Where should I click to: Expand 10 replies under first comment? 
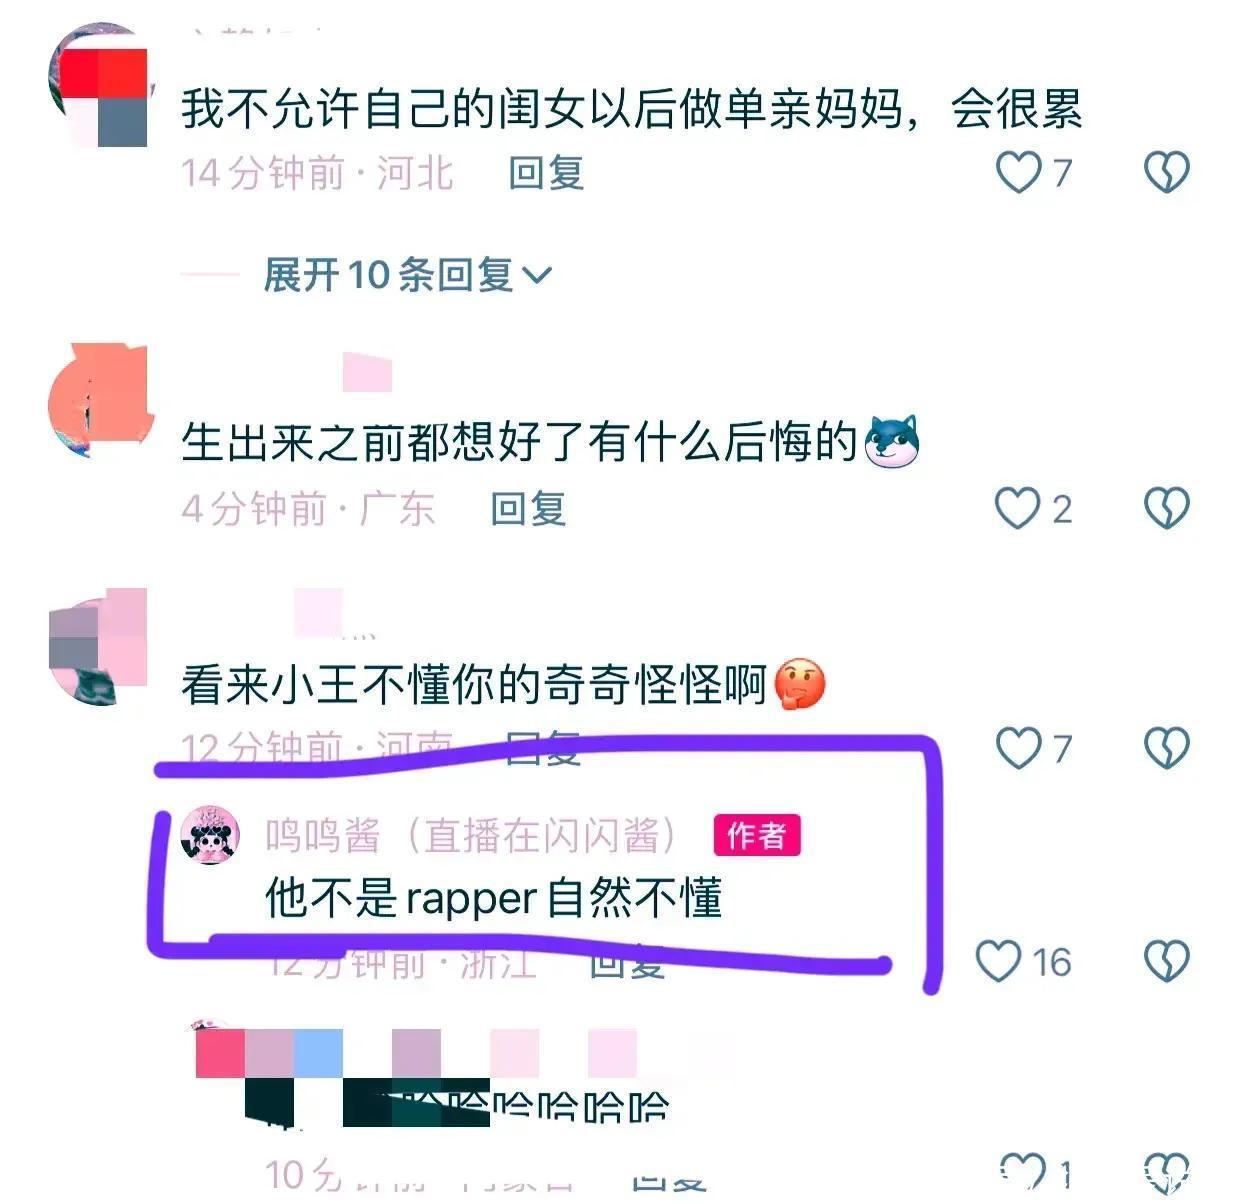pos(407,275)
